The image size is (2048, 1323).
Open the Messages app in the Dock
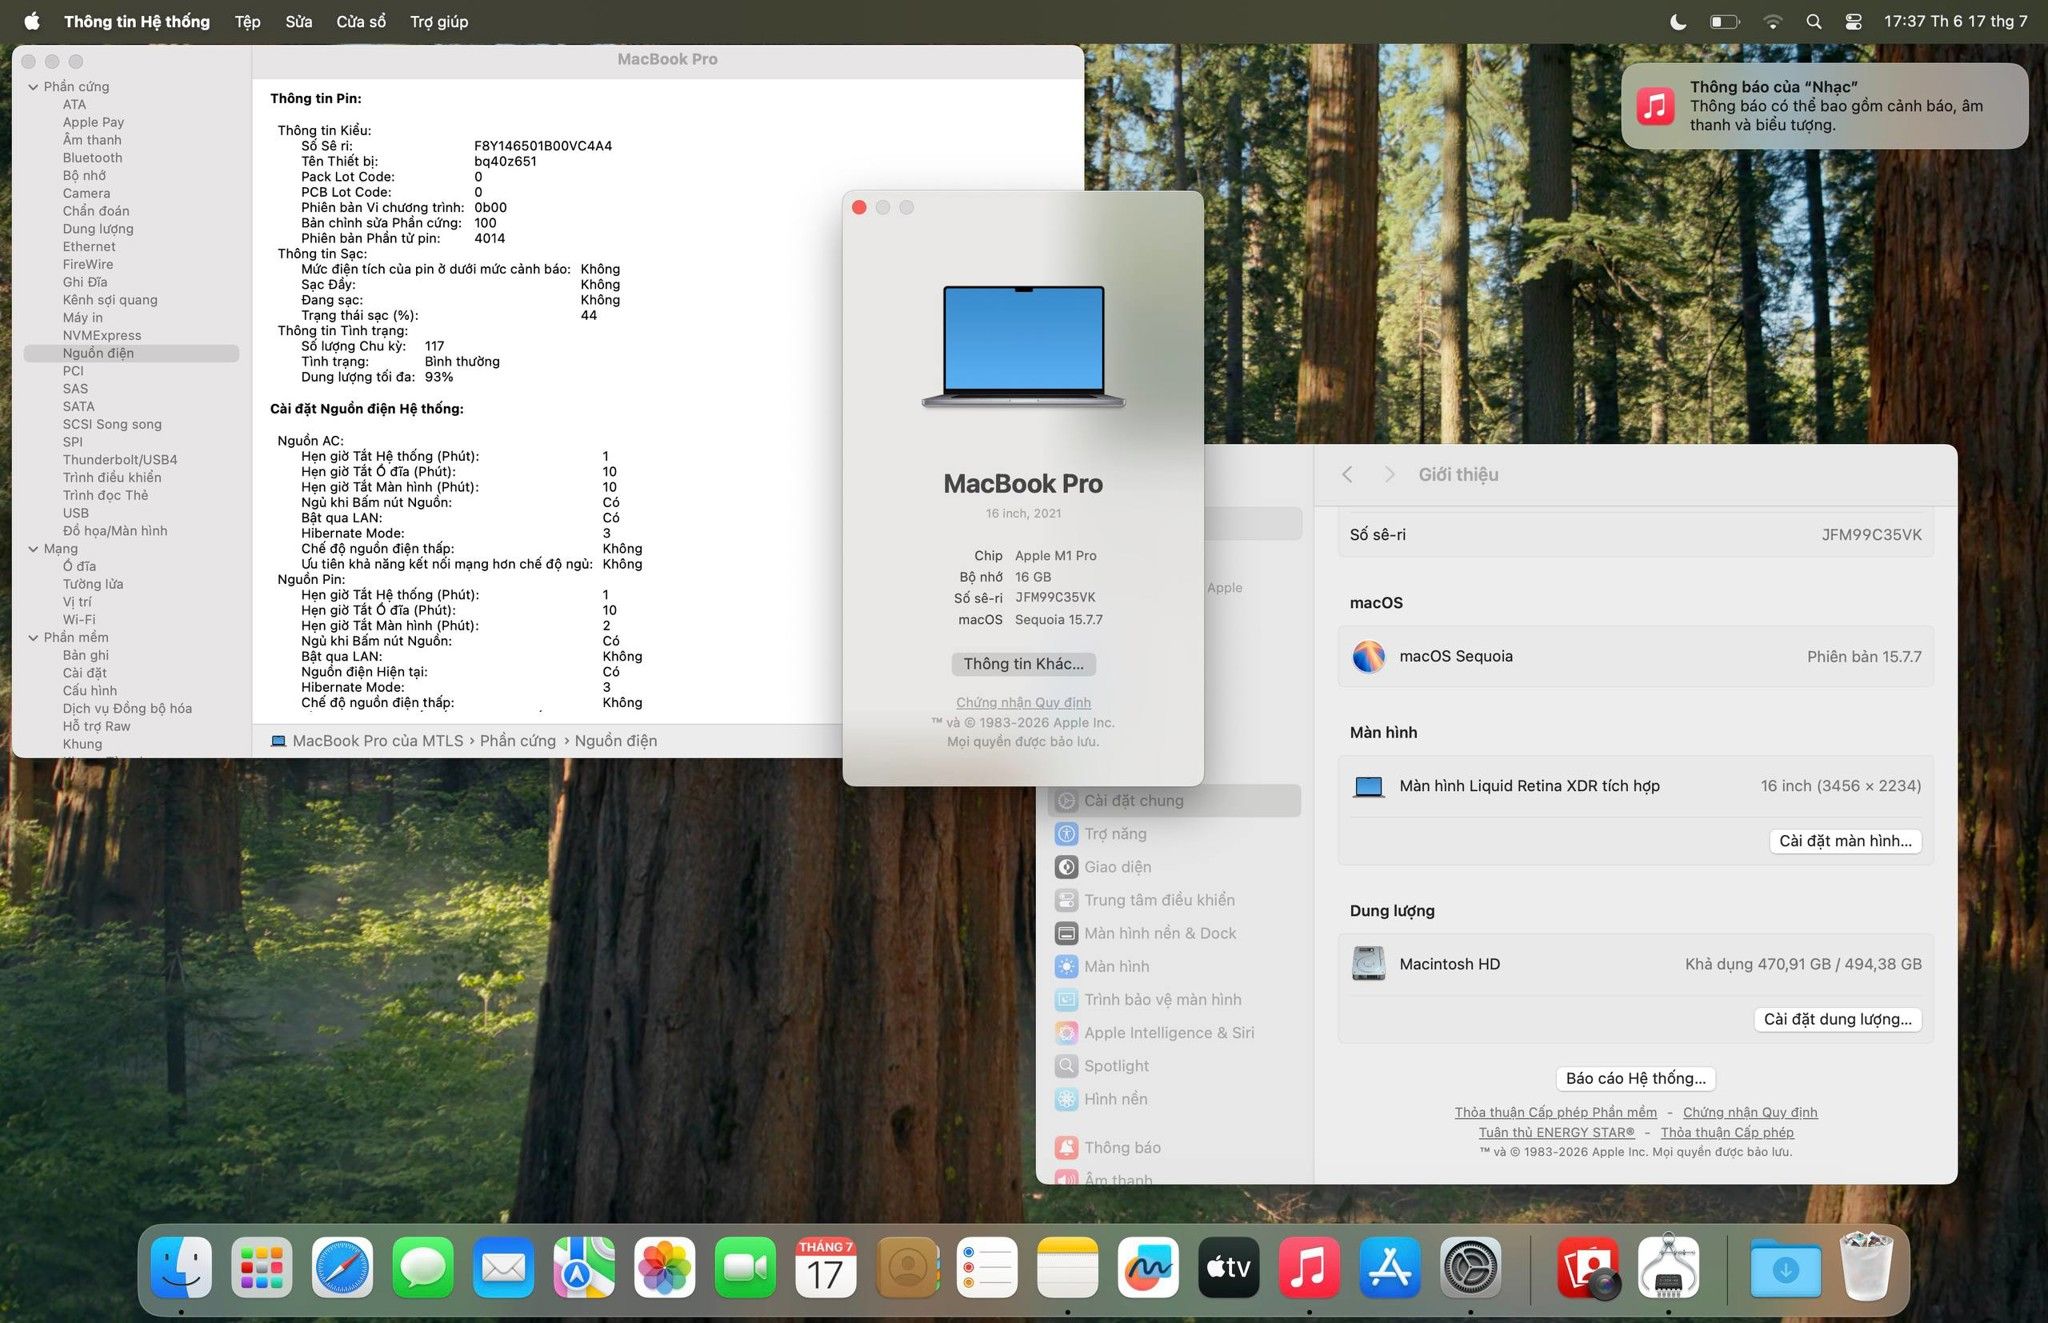423,1267
